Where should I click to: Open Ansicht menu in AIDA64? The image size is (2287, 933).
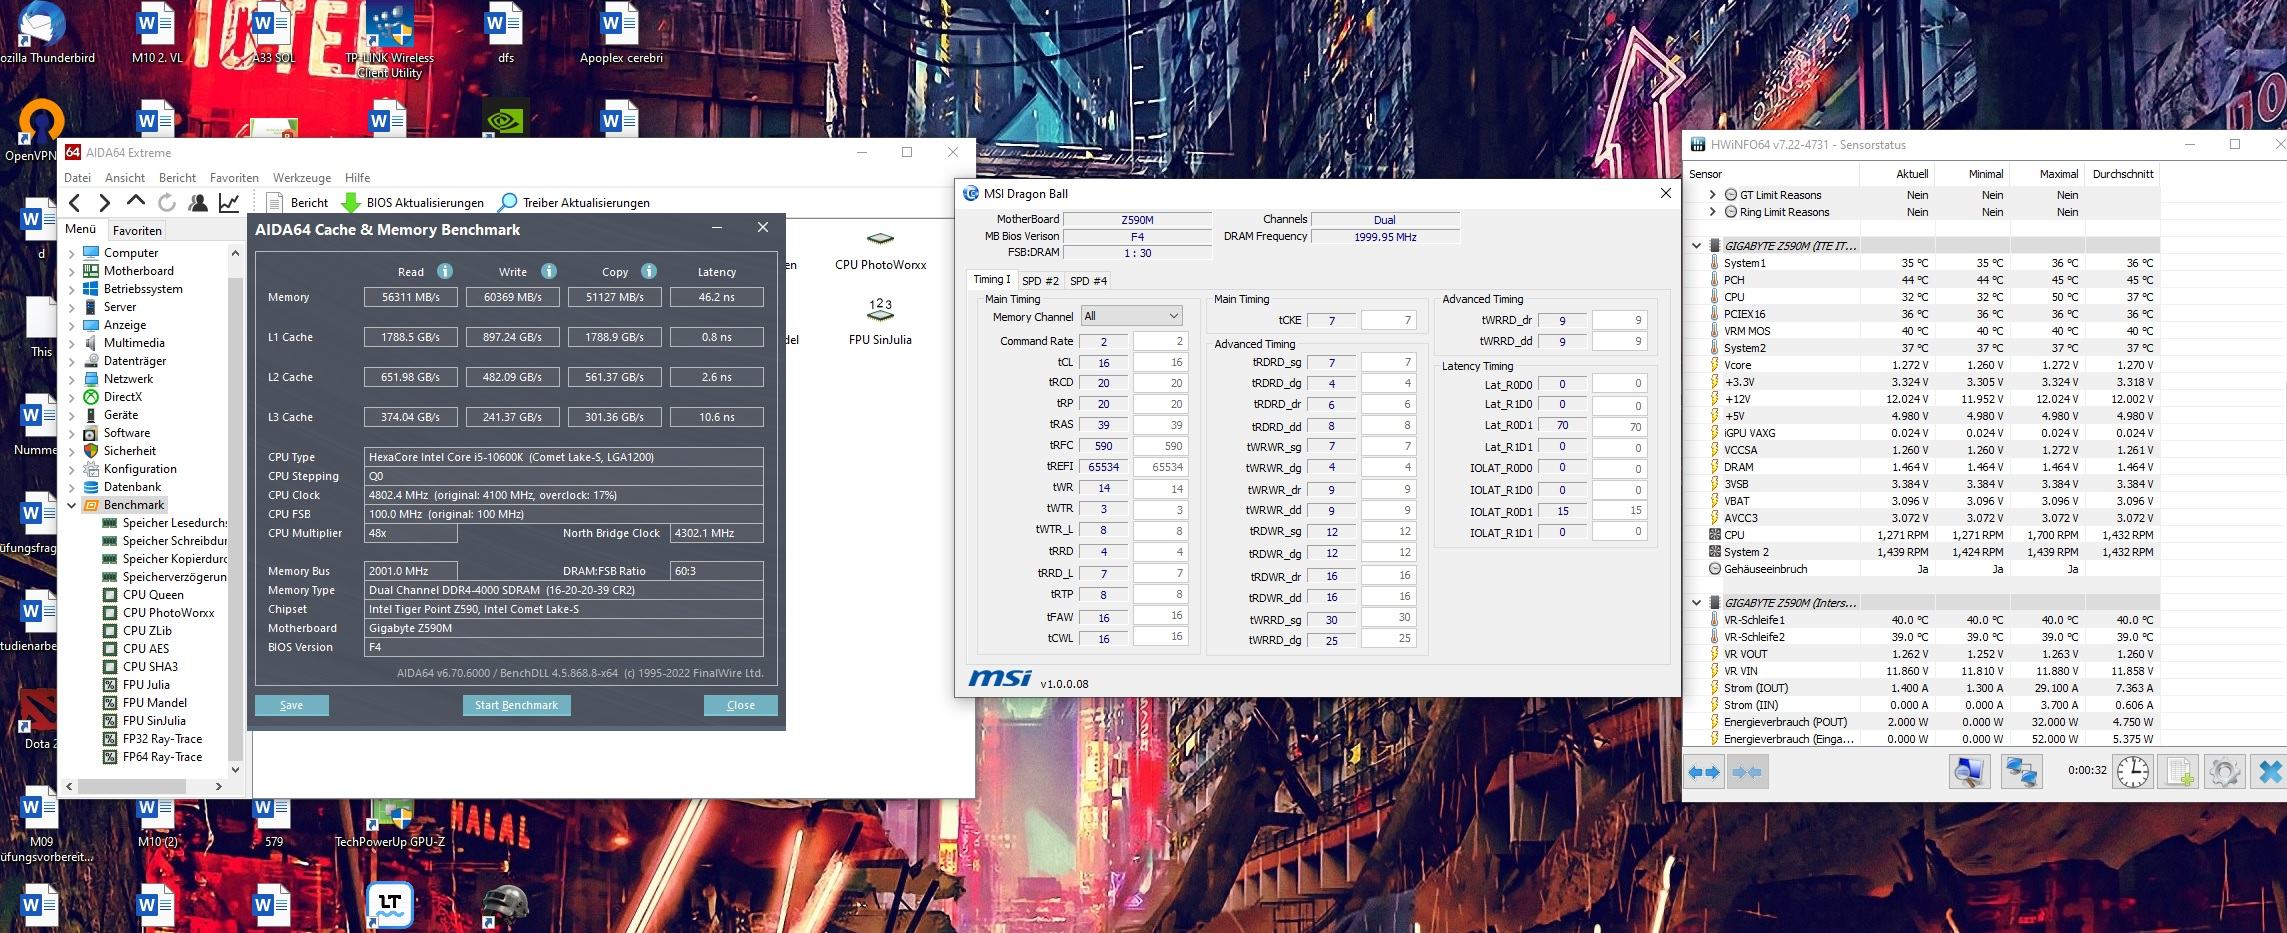pyautogui.click(x=125, y=177)
